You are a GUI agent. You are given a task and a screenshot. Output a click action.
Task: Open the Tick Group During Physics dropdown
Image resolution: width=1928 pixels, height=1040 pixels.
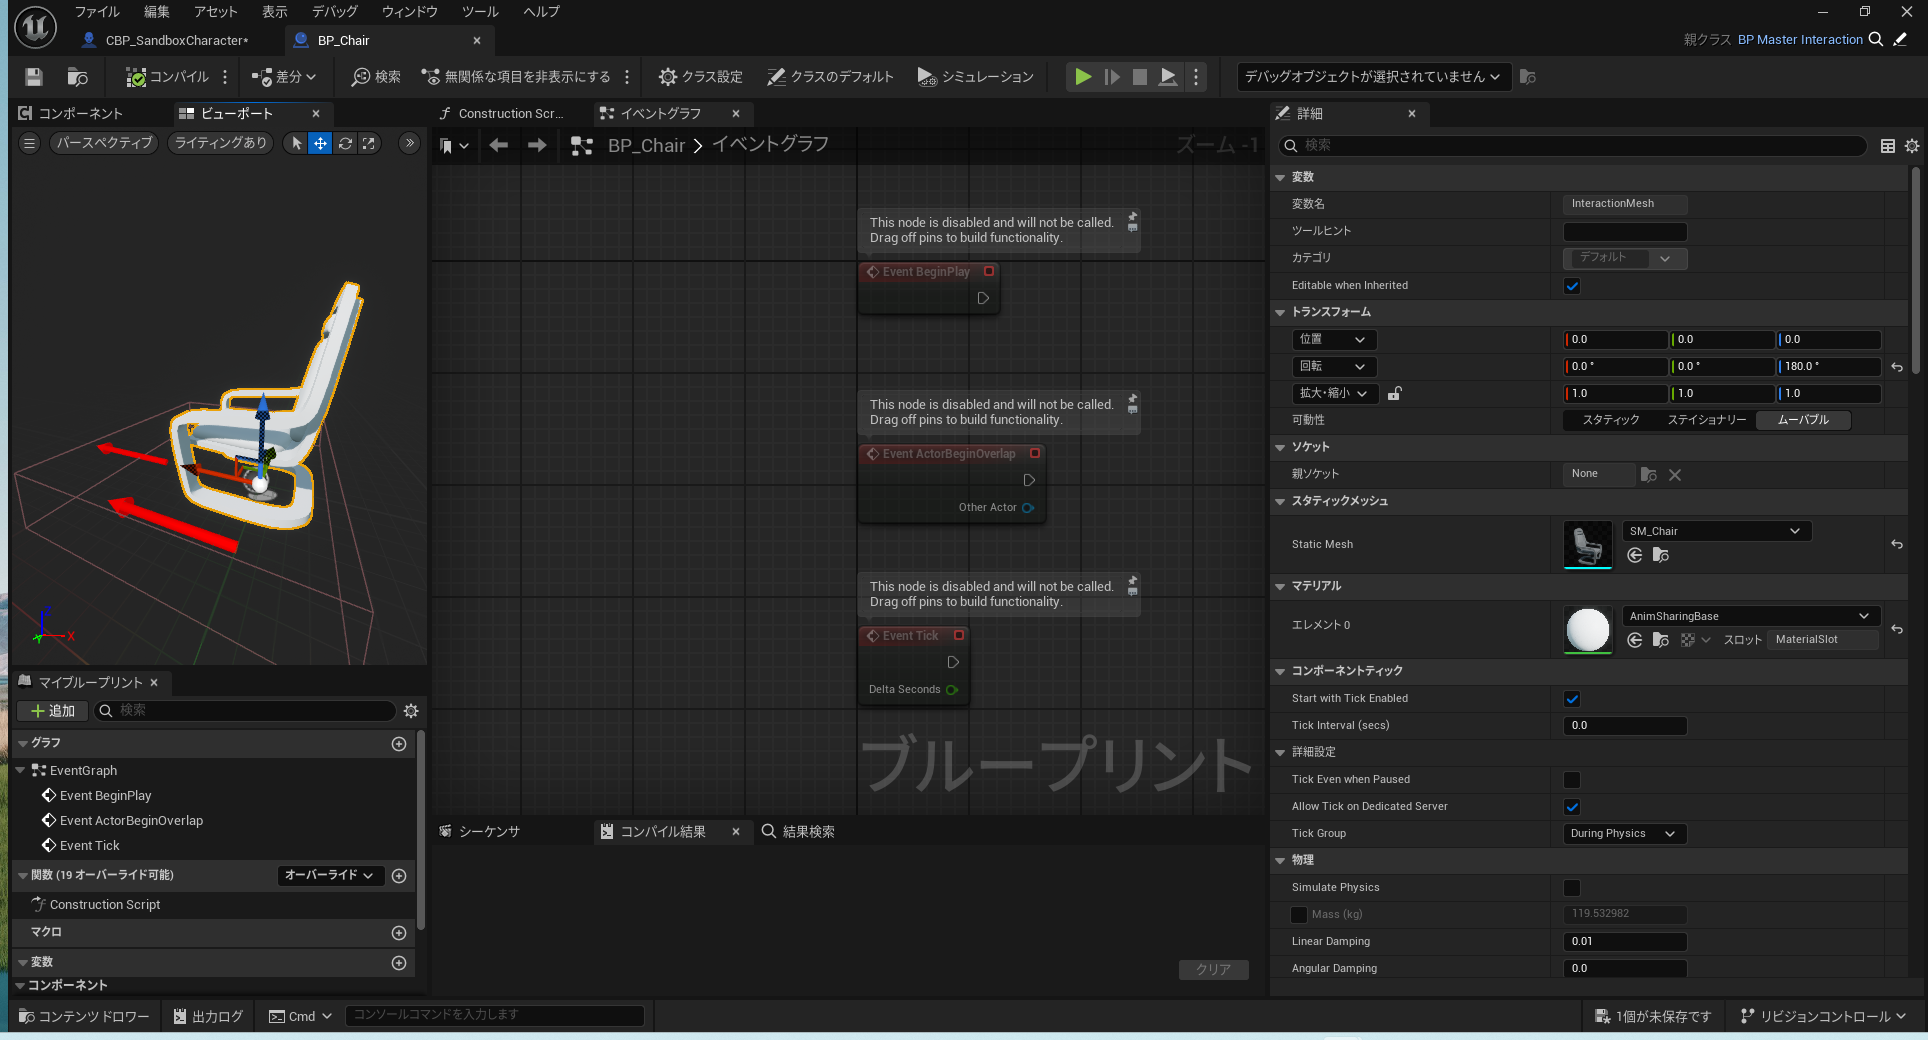1625,834
